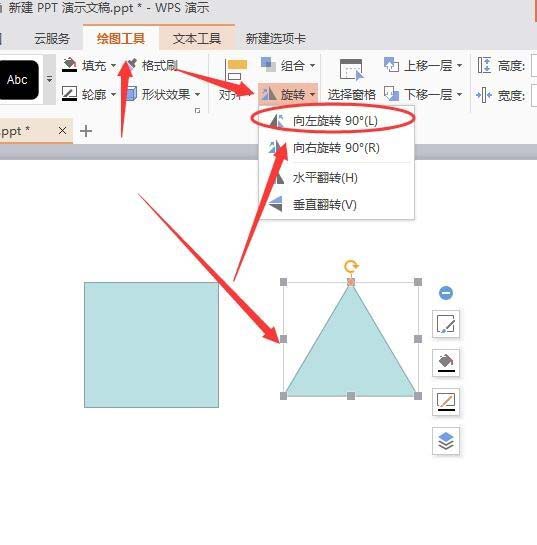Image resolution: width=537 pixels, height=545 pixels.
Task: Expand the 形状效果 dropdown
Action: tap(197, 94)
